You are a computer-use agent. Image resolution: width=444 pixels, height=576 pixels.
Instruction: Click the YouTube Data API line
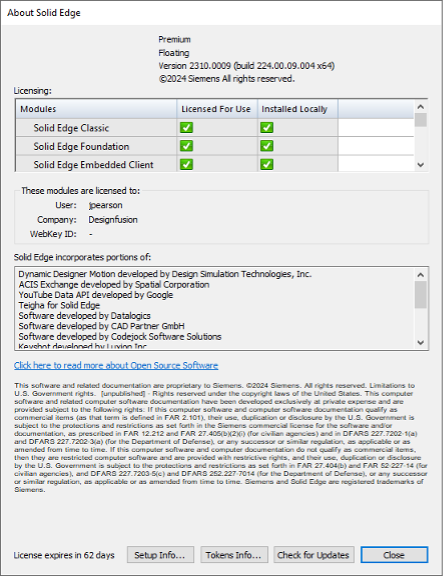(x=95, y=295)
